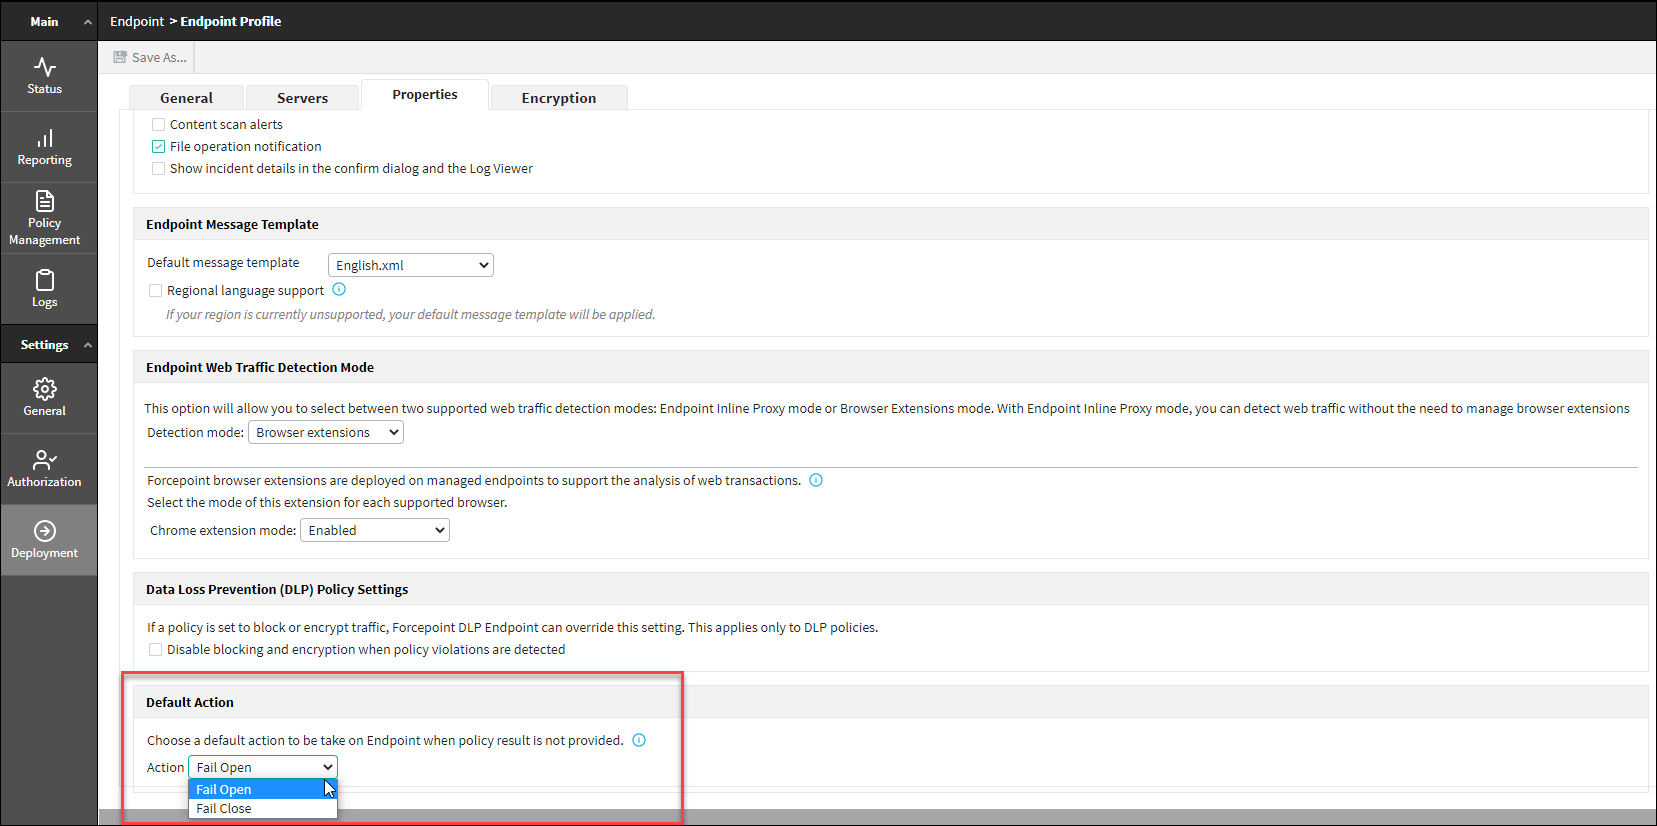Open the Logs sidebar item
Viewport: 1657px width, 826px height.
(x=45, y=289)
